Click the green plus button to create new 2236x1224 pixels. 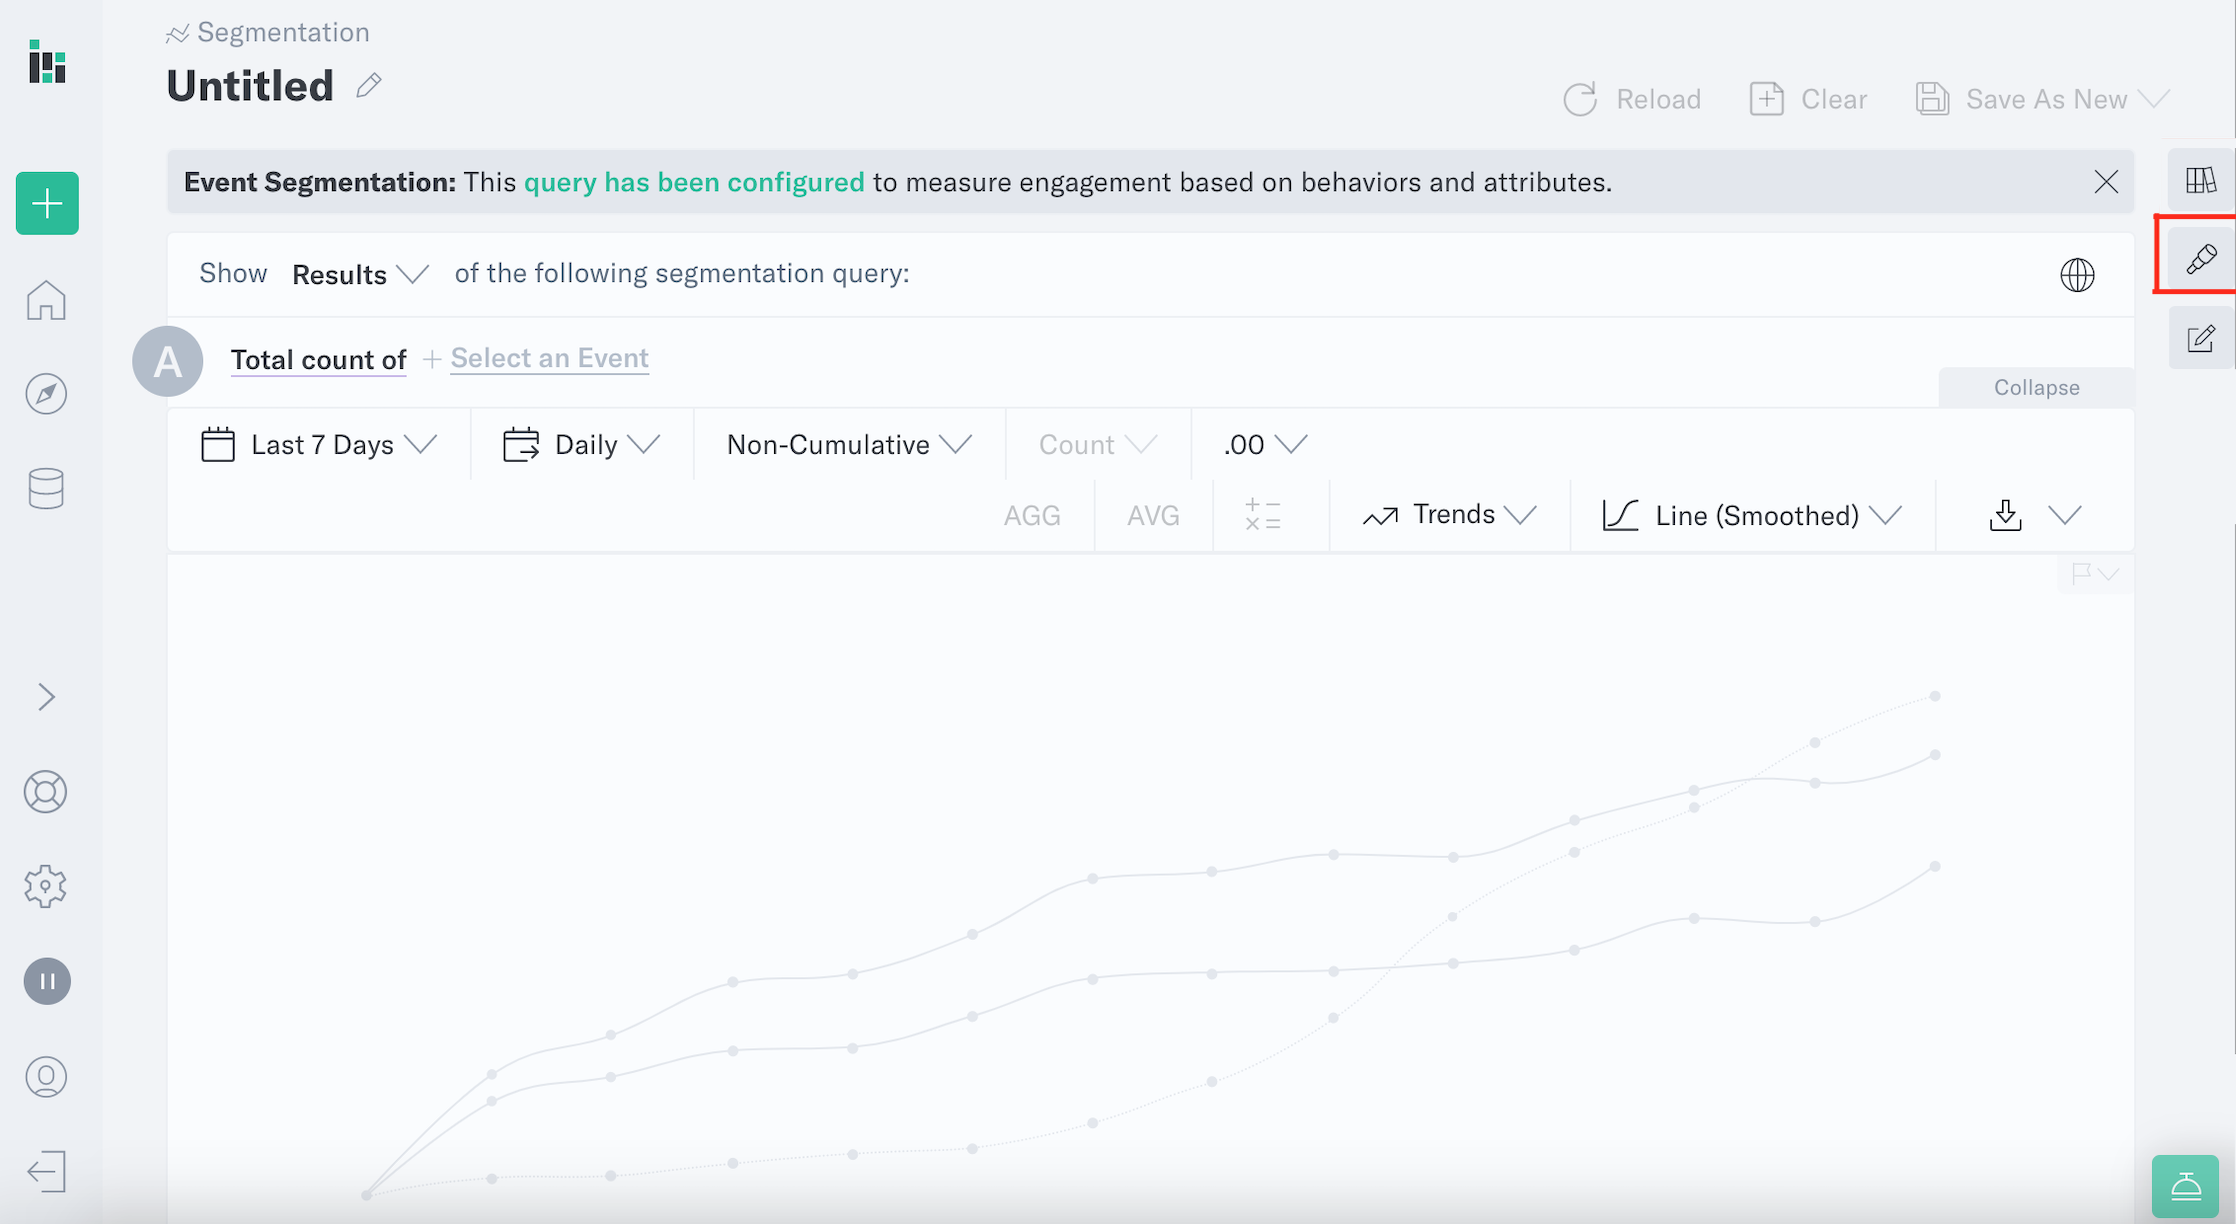click(x=46, y=203)
